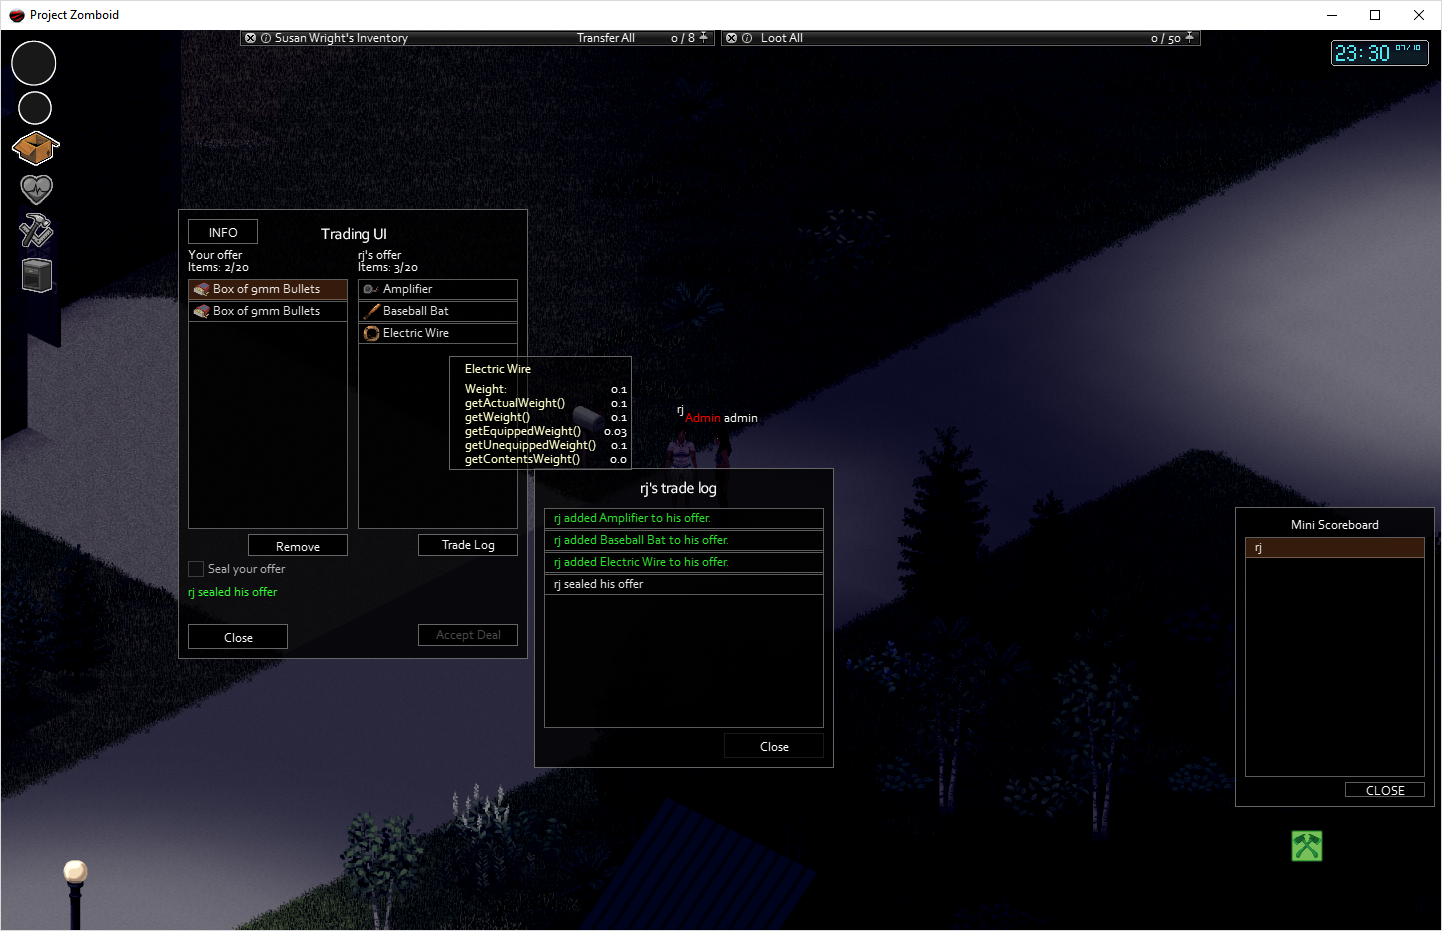This screenshot has height=931, width=1442.
Task: Remove selected item from your offer
Action: click(x=298, y=546)
